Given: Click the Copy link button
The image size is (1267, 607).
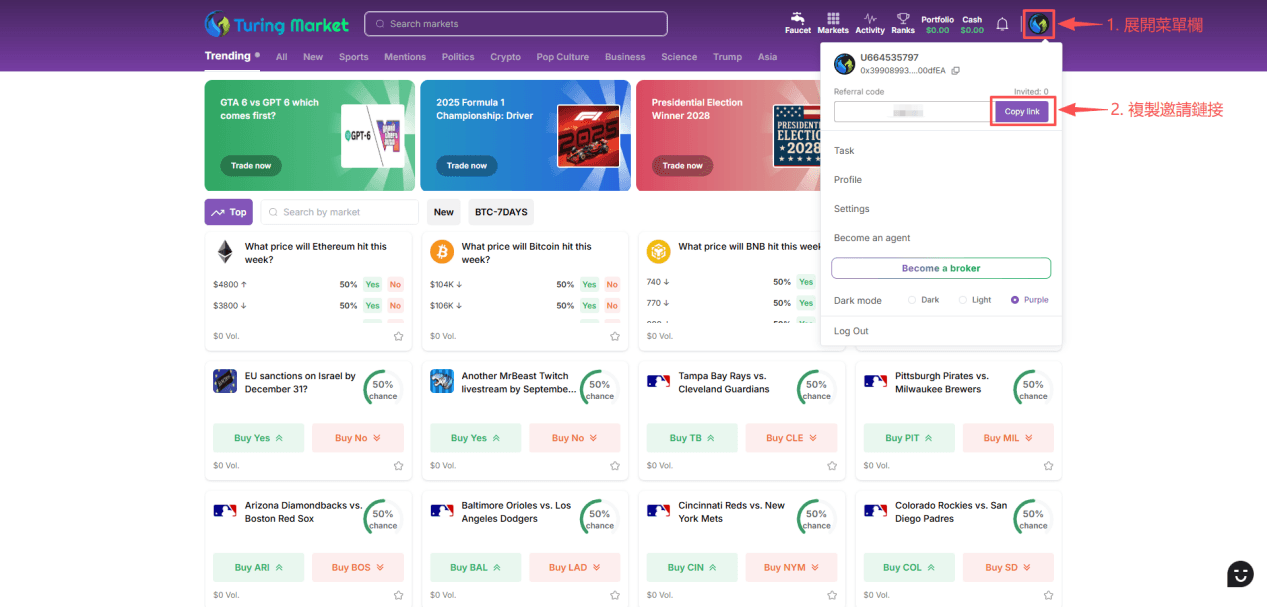Looking at the screenshot, I should click(x=1022, y=111).
